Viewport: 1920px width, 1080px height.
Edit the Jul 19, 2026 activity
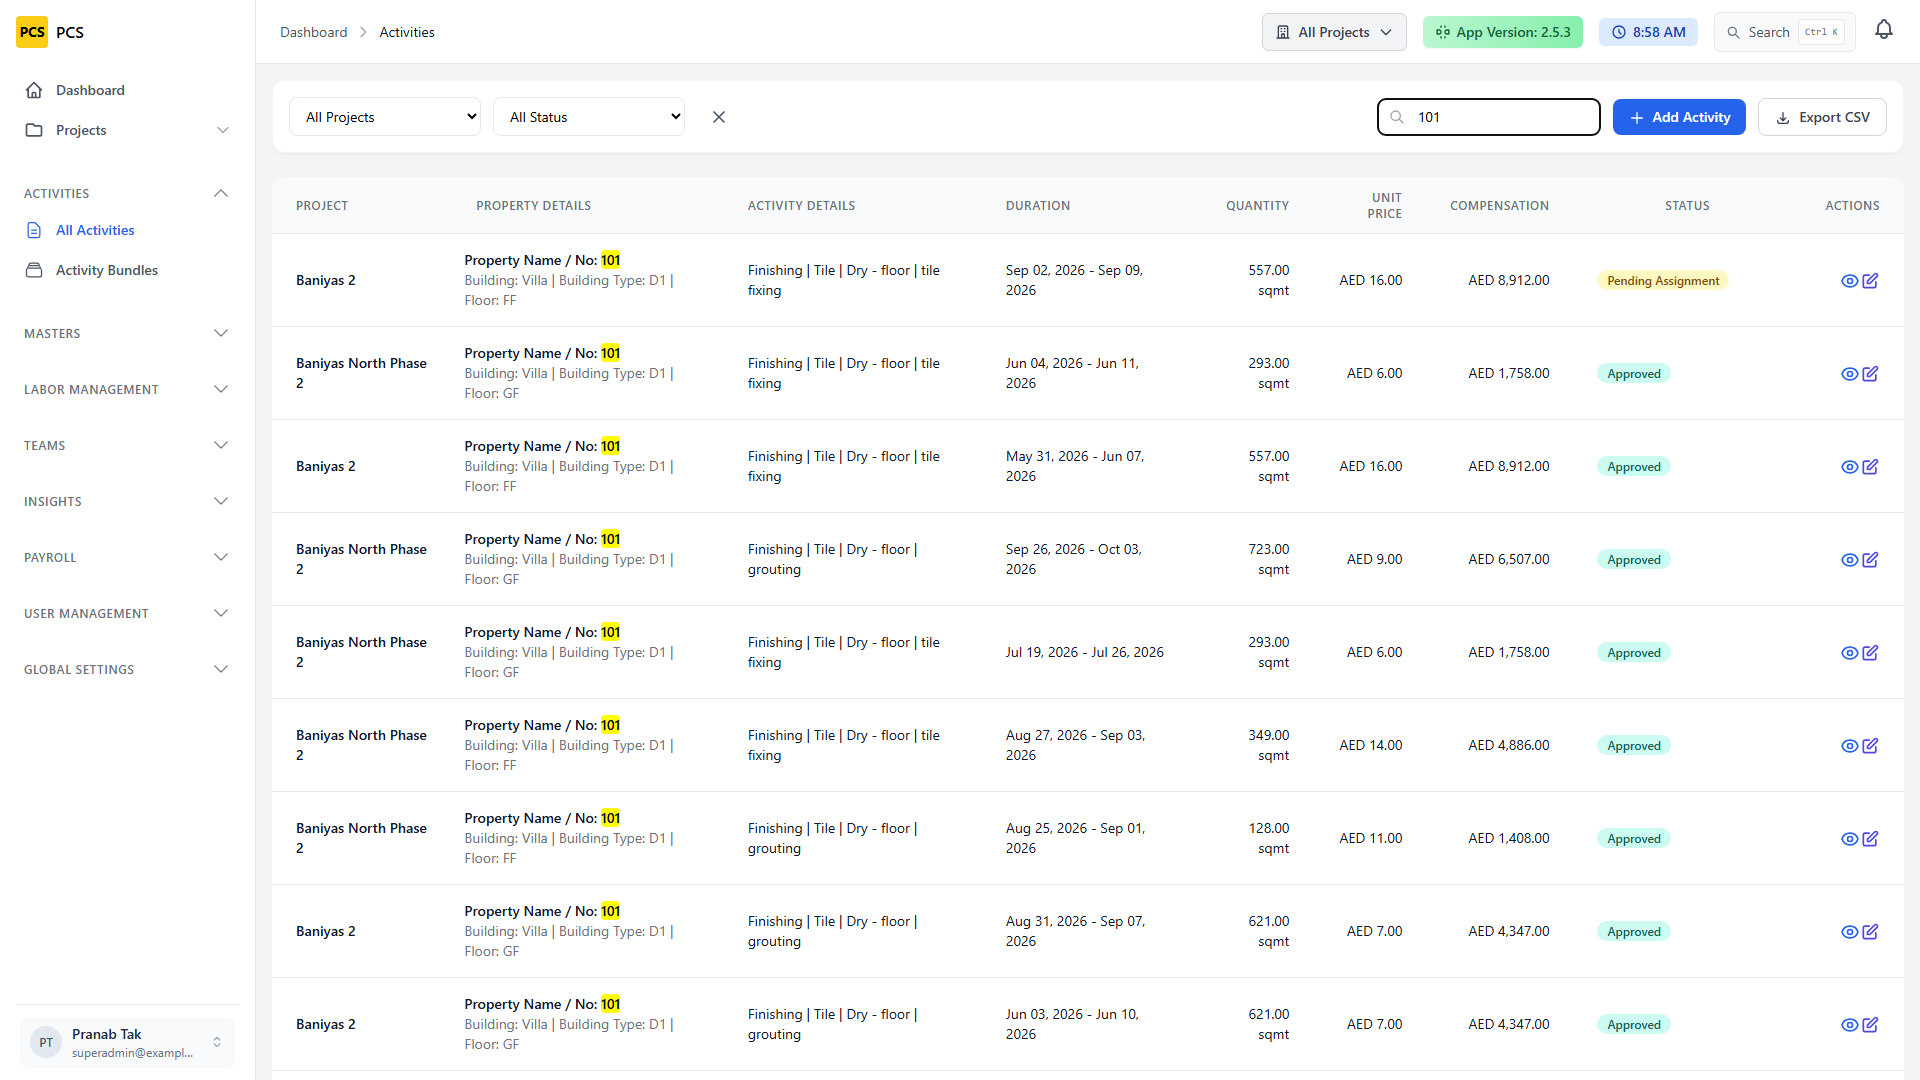pos(1870,653)
